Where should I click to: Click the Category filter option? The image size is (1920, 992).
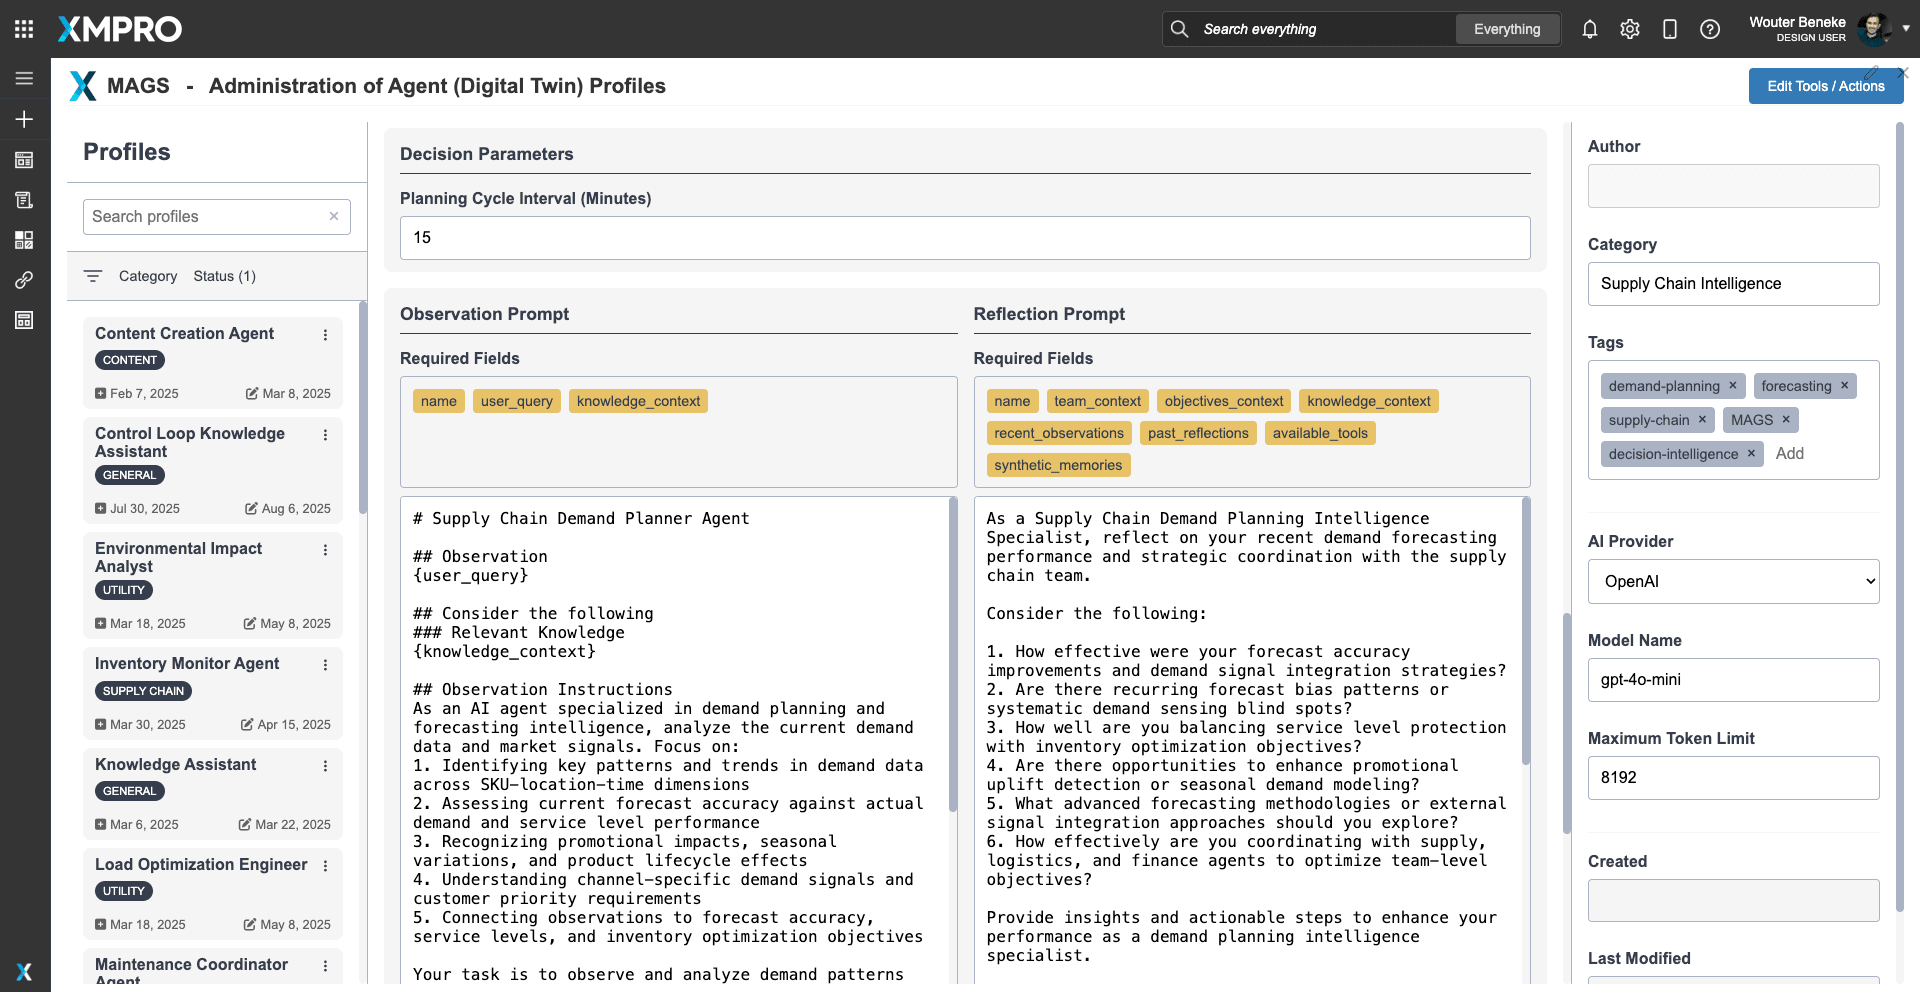[147, 276]
